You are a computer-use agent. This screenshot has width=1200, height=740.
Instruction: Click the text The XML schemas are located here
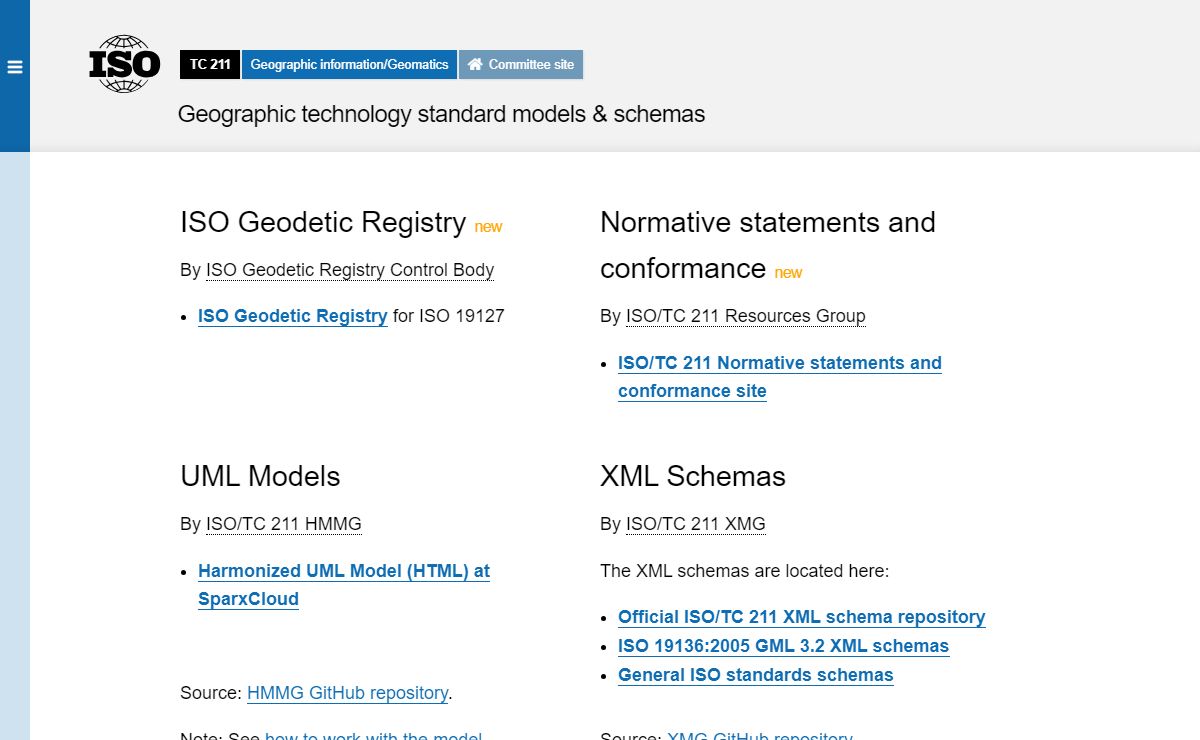[x=745, y=571]
